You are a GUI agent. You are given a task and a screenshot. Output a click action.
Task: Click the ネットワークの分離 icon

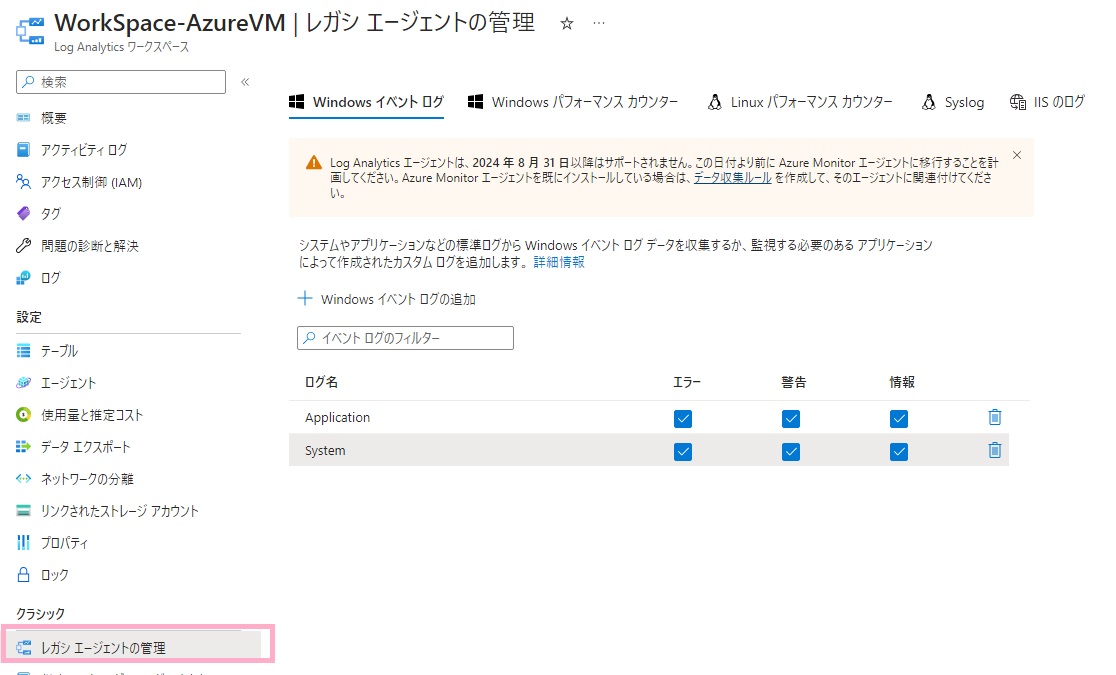click(x=23, y=479)
